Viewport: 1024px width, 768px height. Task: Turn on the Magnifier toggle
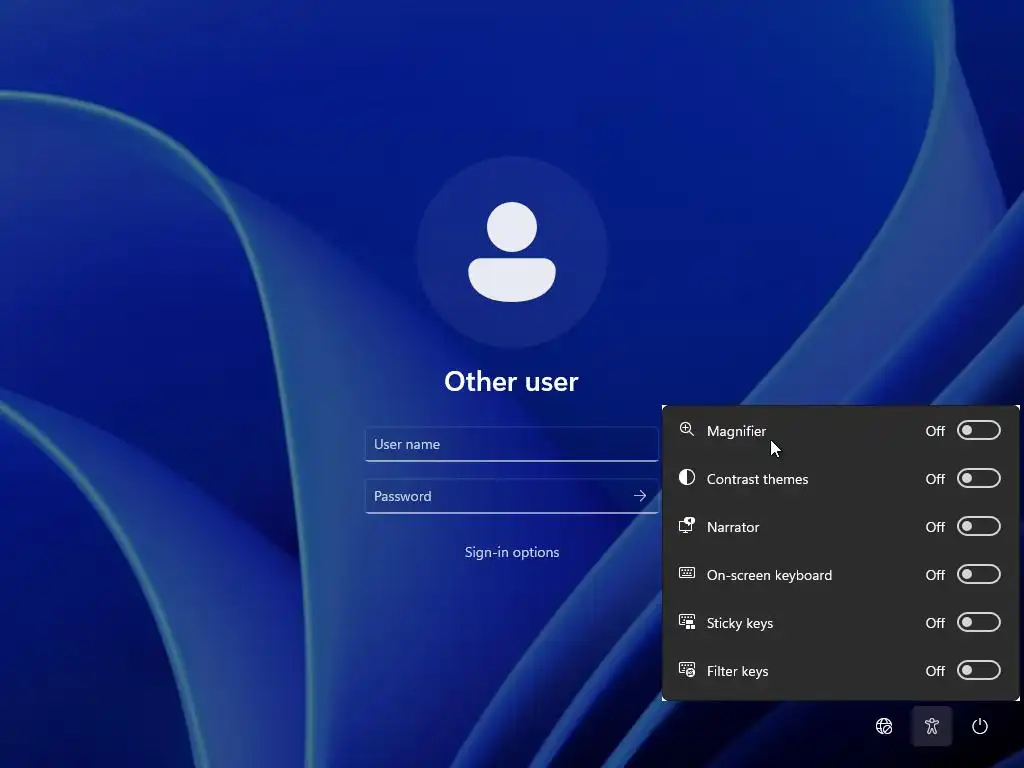click(x=978, y=430)
